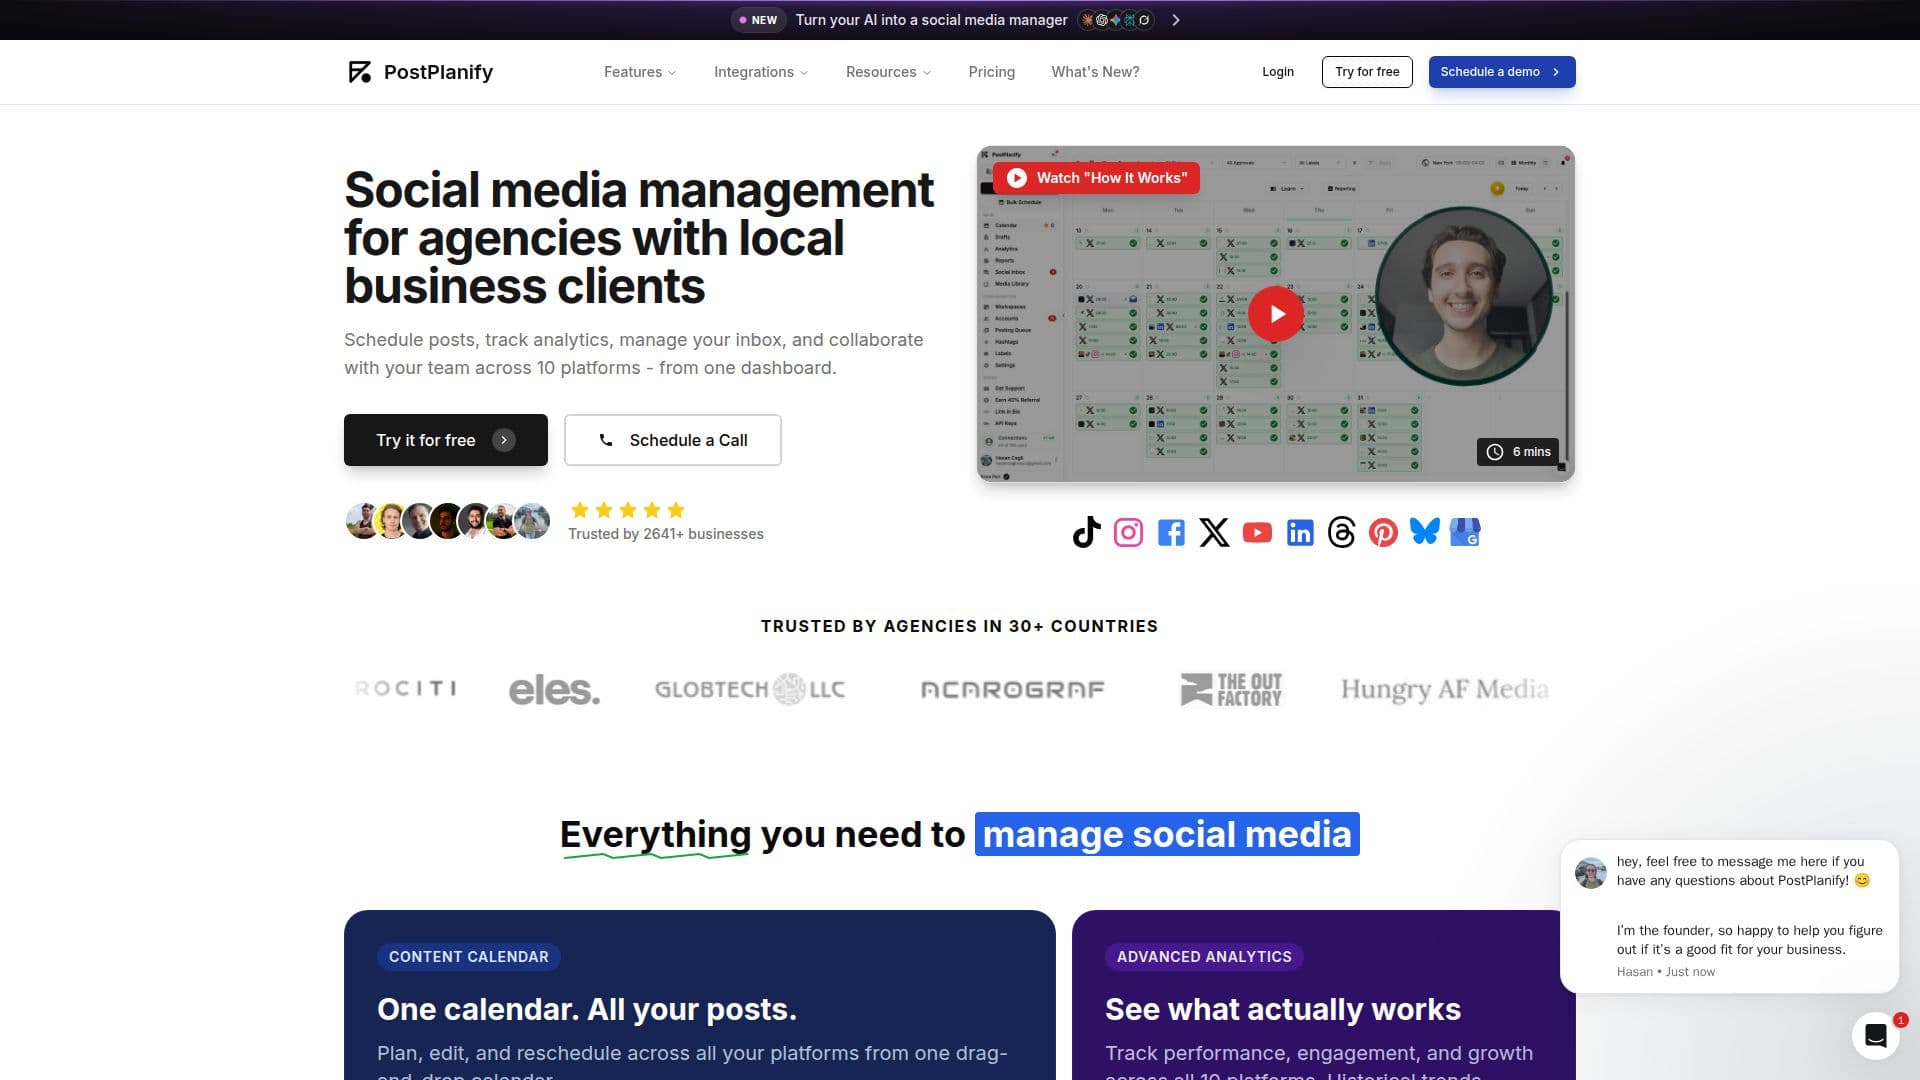Click the PostPlanify logo

(x=420, y=72)
